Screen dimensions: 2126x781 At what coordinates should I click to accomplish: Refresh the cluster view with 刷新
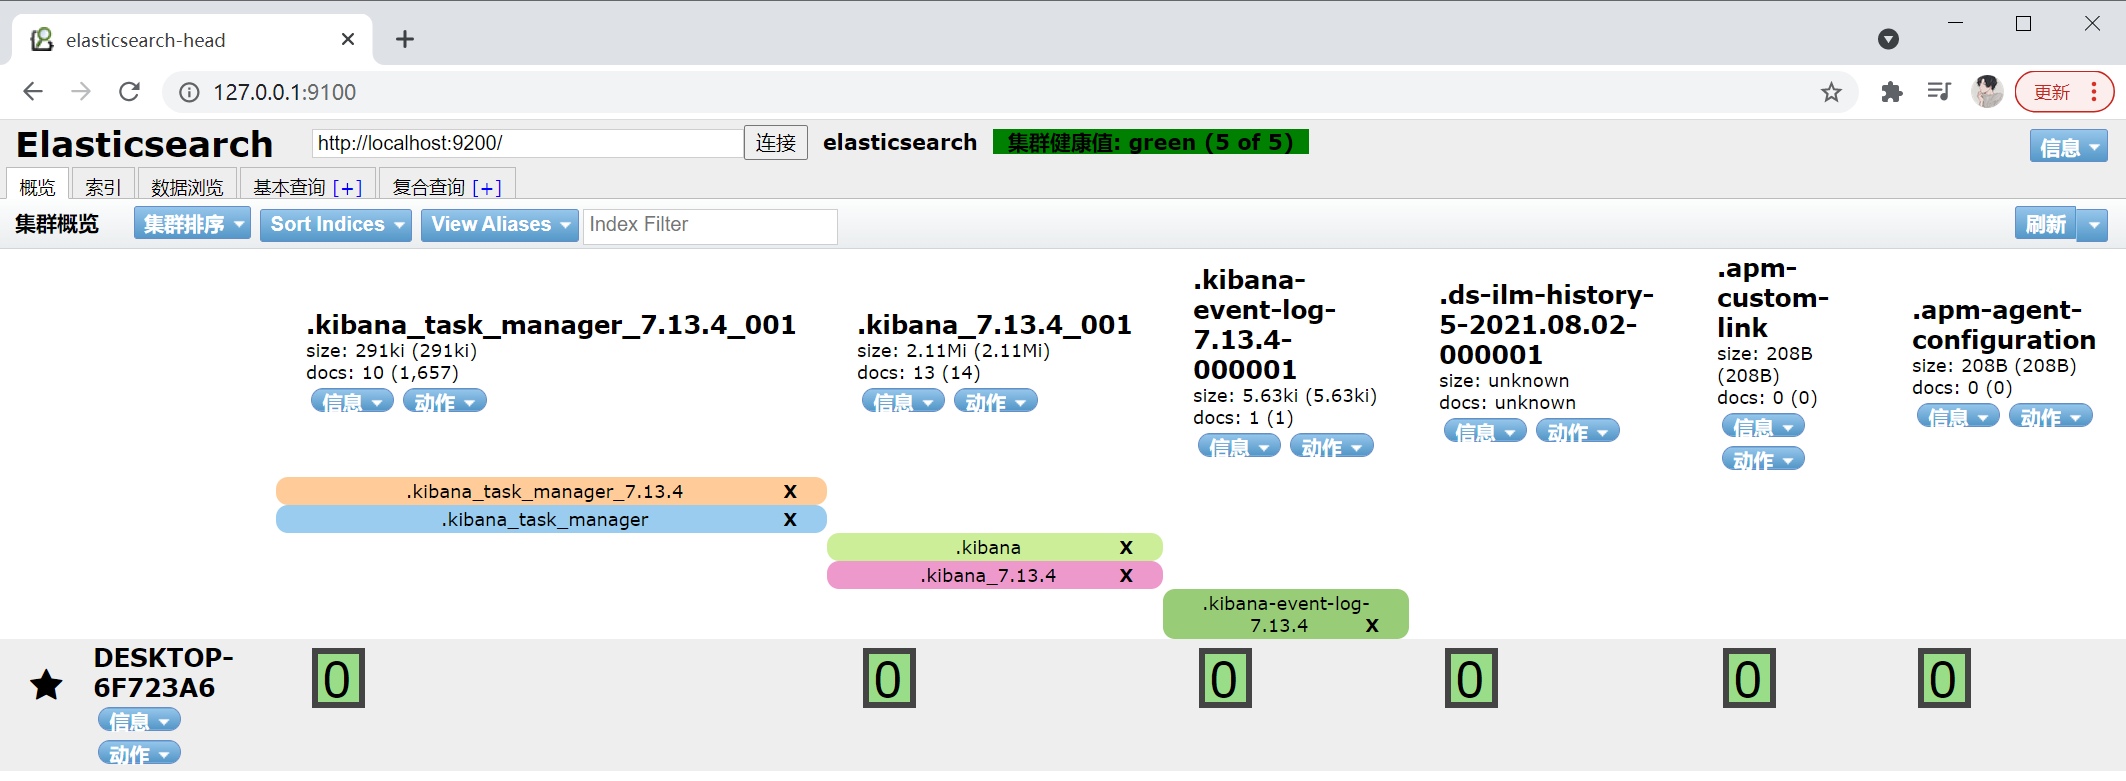click(2045, 224)
